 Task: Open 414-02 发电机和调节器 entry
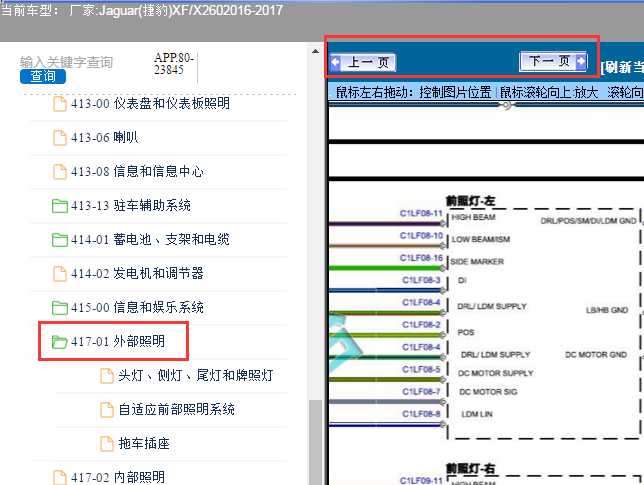[137, 274]
